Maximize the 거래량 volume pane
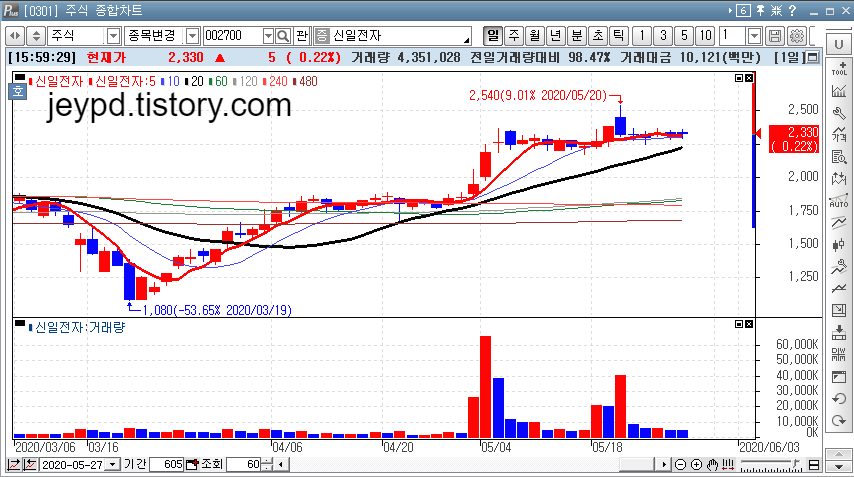 [739, 324]
